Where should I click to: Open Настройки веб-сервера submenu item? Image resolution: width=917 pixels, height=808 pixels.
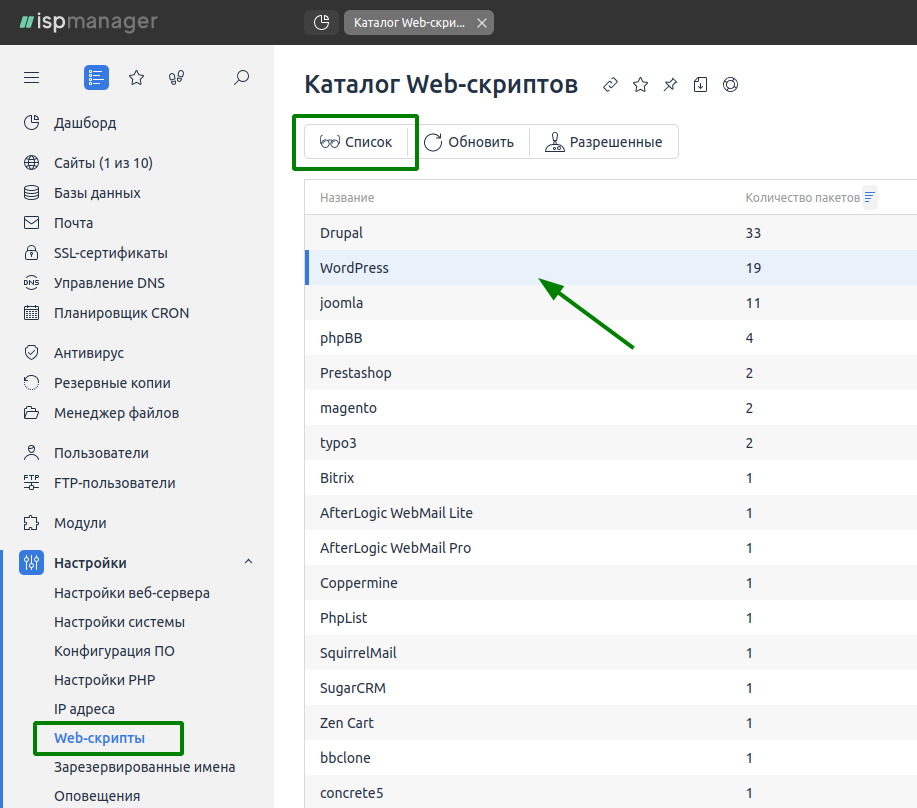(132, 593)
